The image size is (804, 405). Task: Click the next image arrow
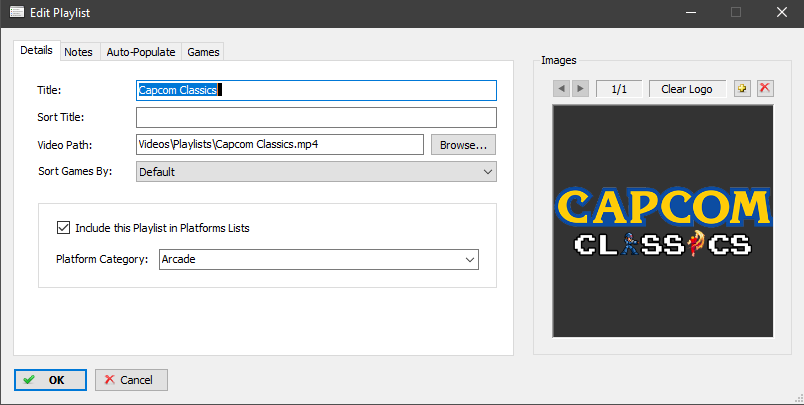580,89
